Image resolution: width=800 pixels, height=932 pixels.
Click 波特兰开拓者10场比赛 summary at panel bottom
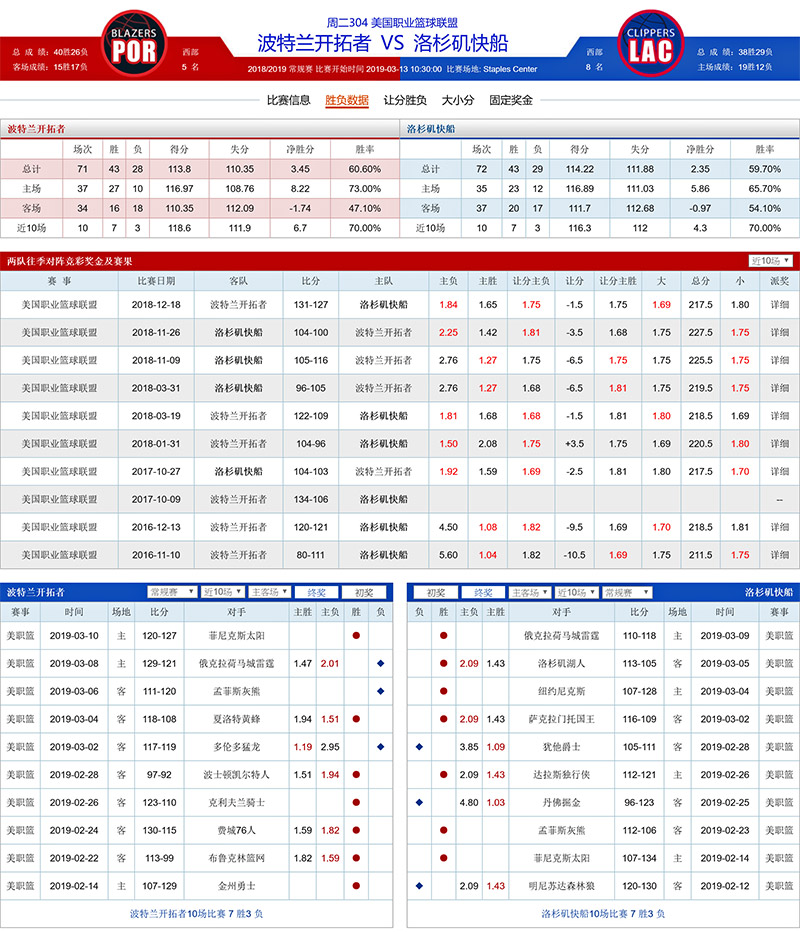(196, 914)
